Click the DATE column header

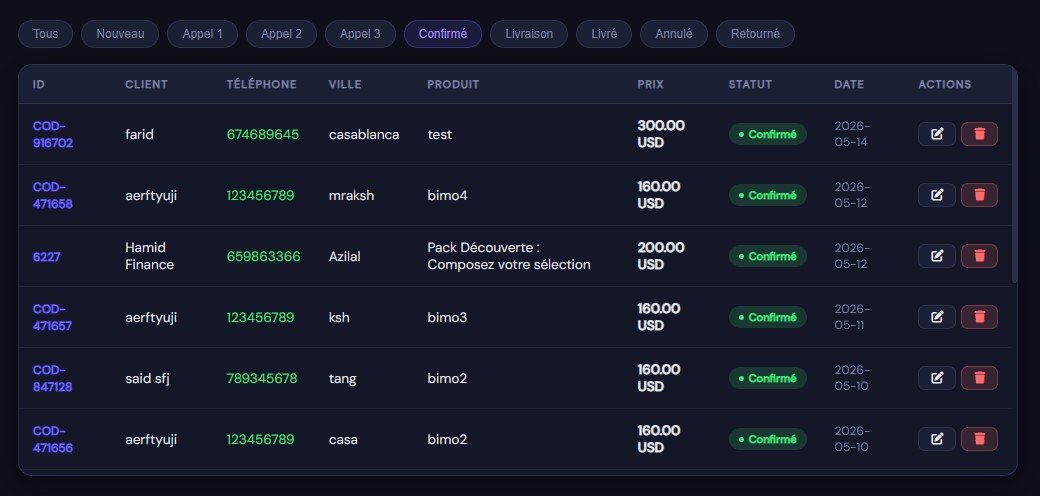click(849, 84)
